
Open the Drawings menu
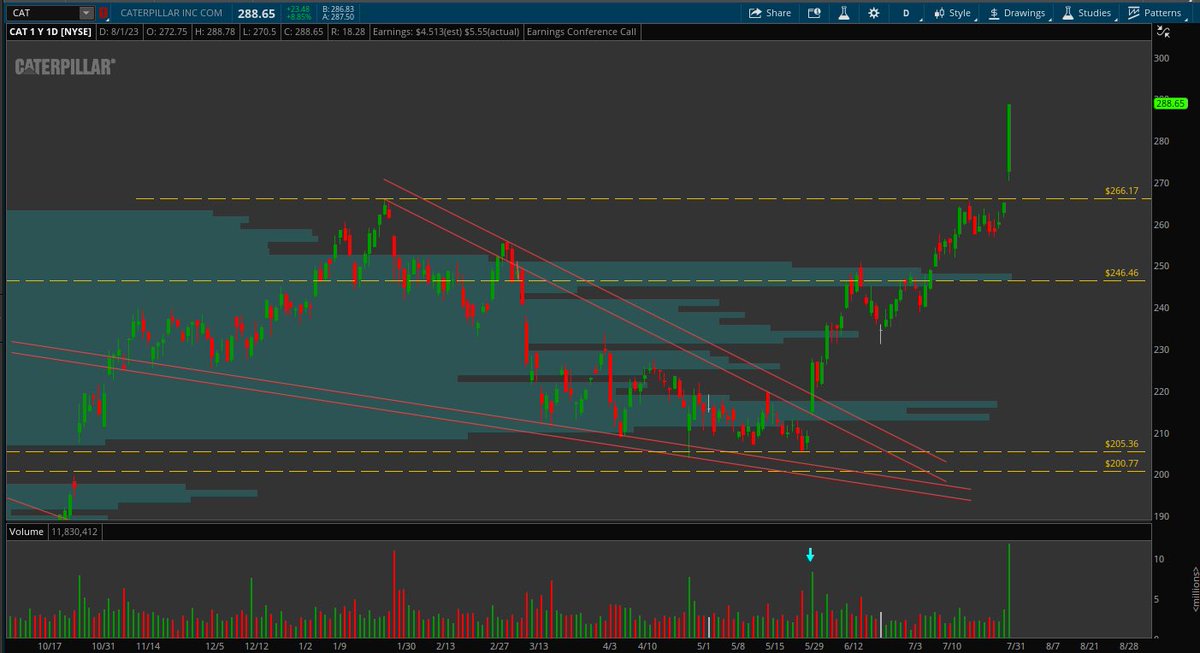[1016, 13]
